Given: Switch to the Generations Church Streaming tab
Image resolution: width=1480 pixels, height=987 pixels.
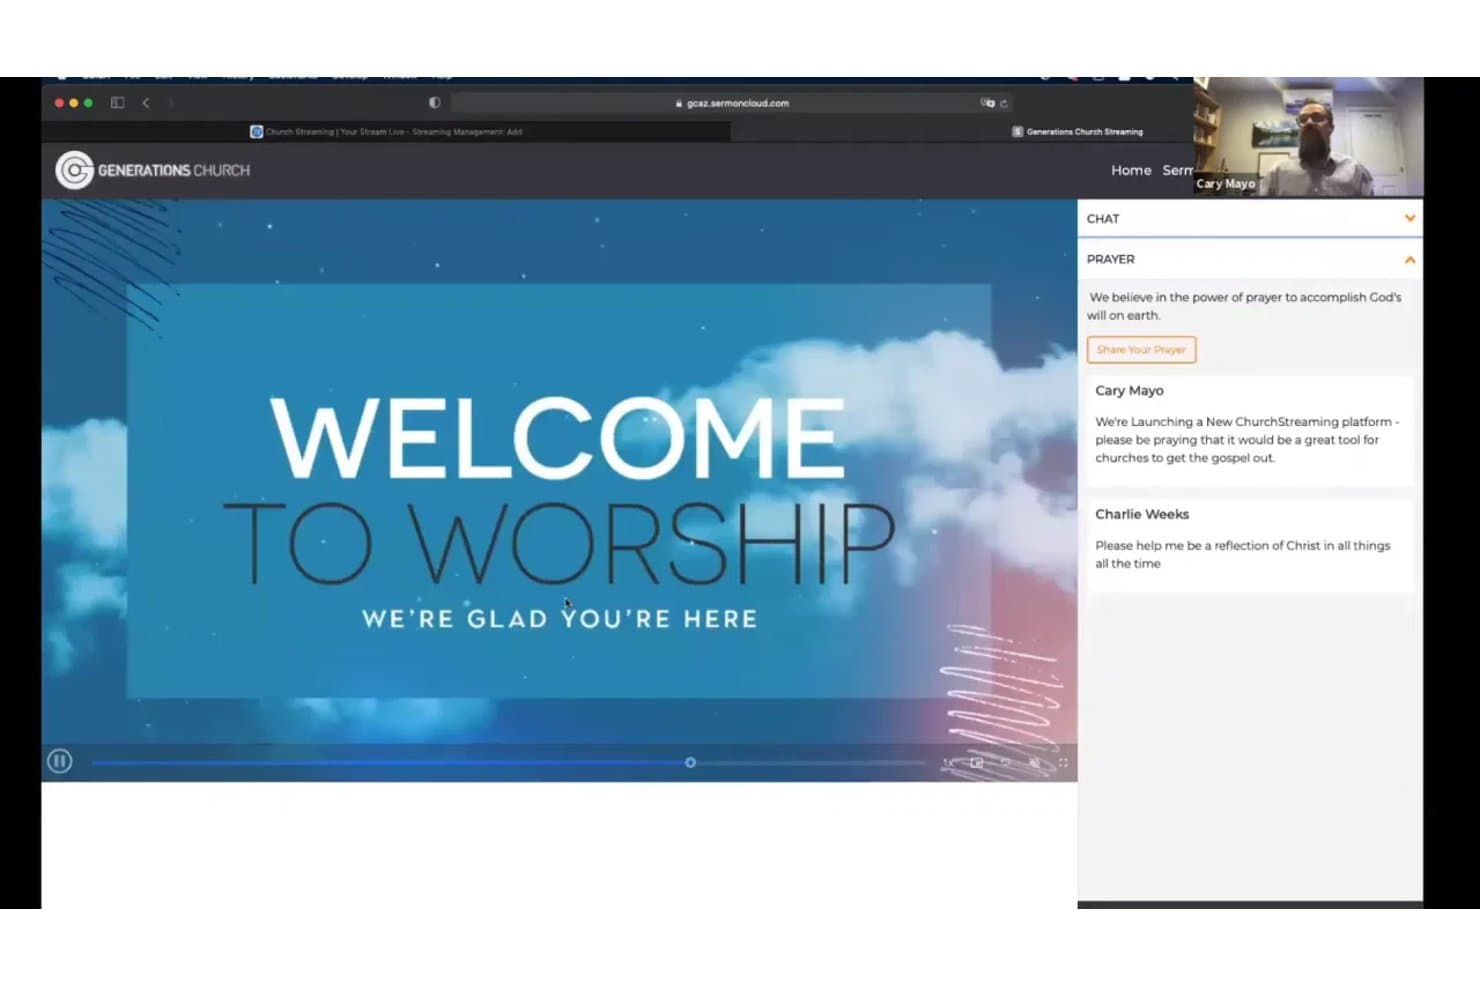Looking at the screenshot, I should pyautogui.click(x=1077, y=131).
